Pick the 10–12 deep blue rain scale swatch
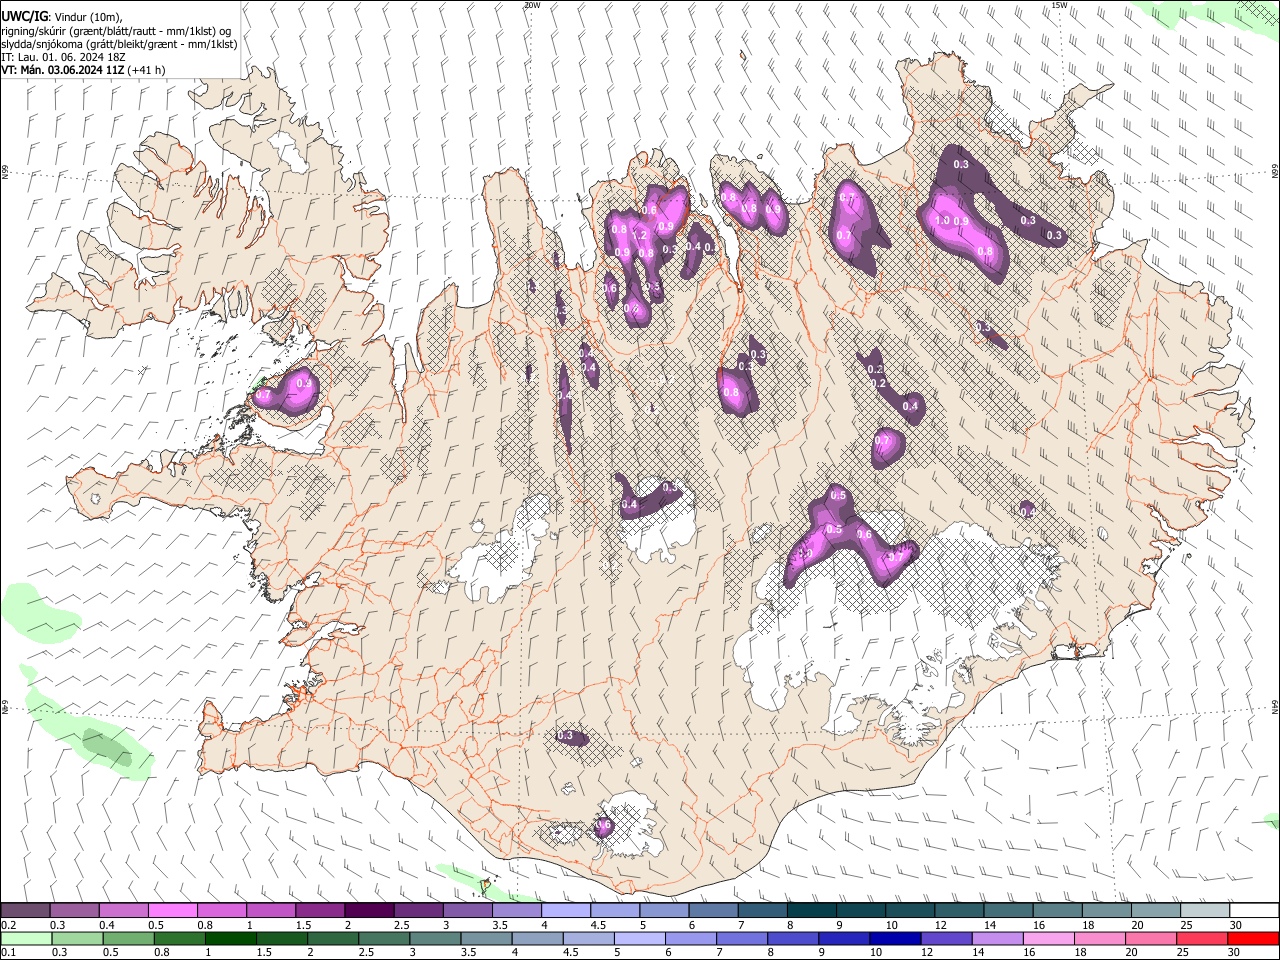1280x960 pixels. [897, 938]
